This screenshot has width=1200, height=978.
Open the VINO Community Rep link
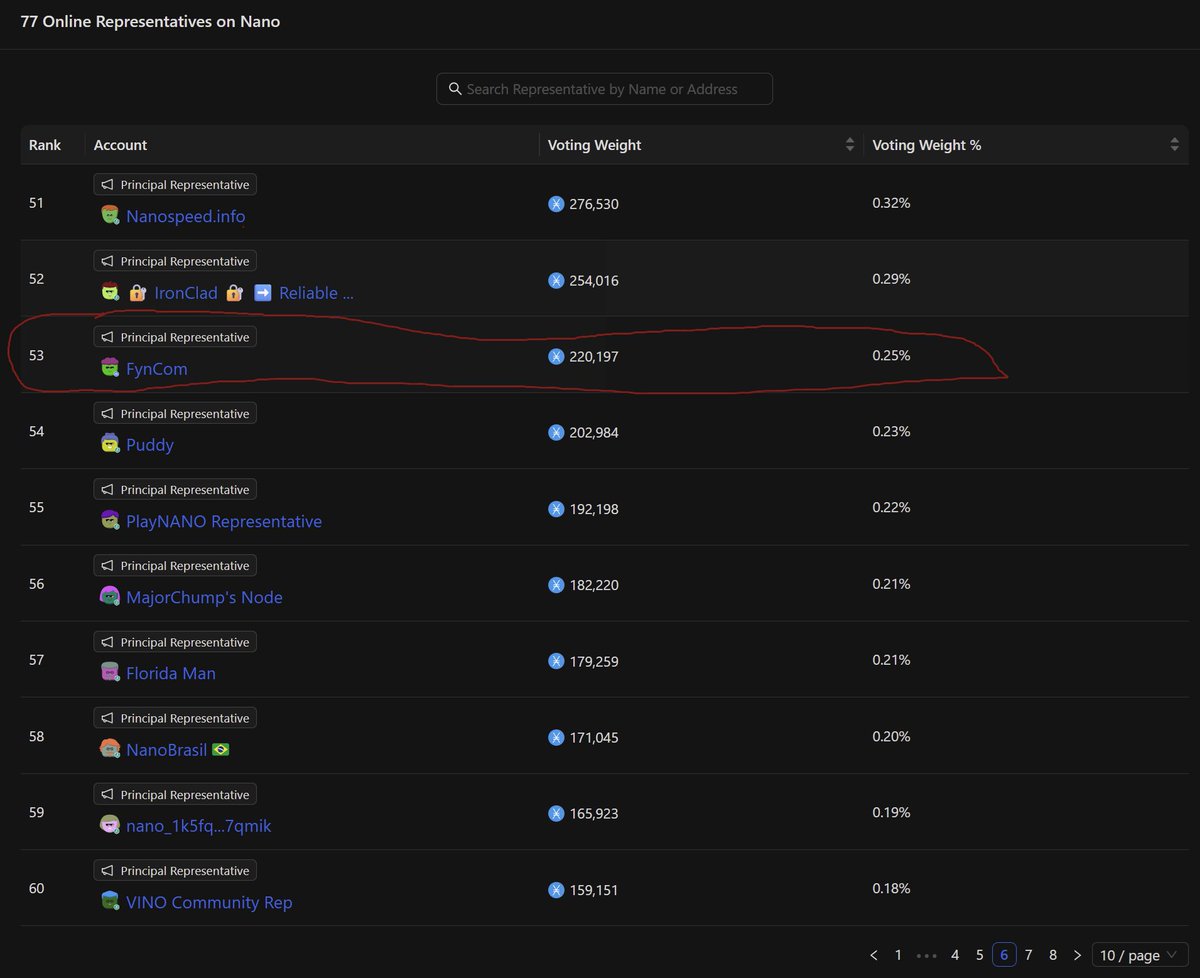[209, 902]
